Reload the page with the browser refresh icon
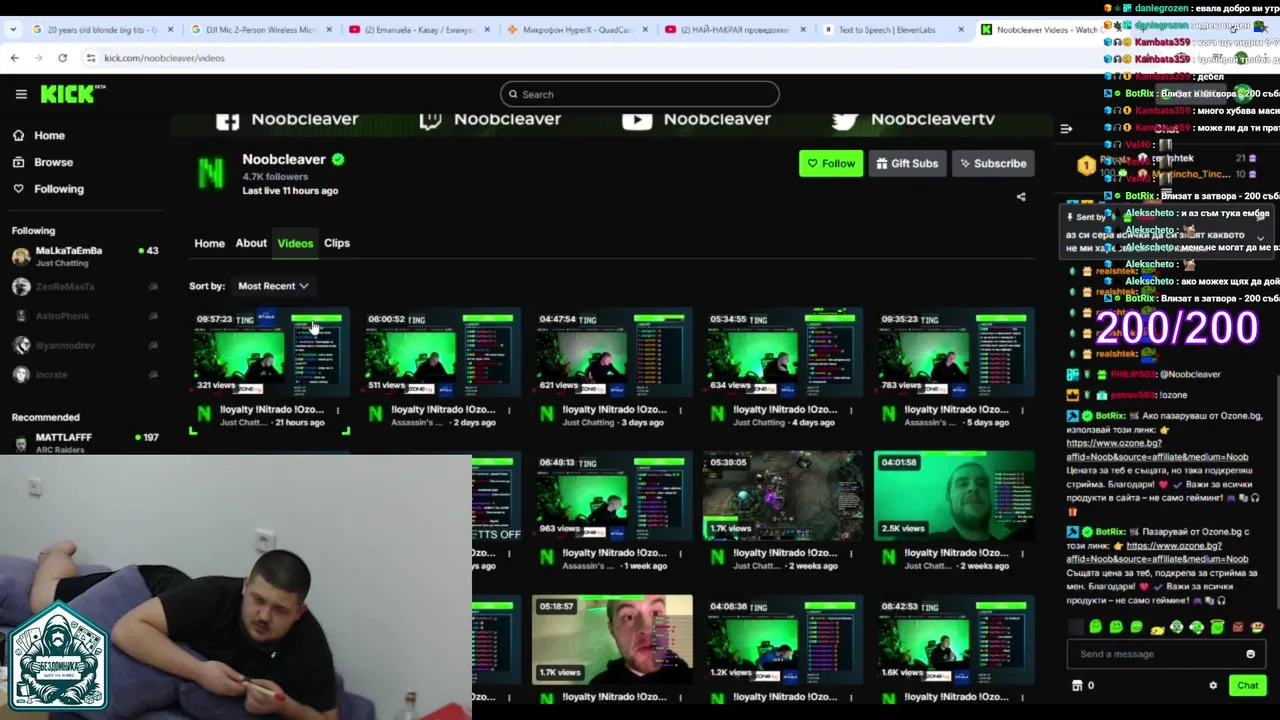1280x720 pixels. pos(62,58)
